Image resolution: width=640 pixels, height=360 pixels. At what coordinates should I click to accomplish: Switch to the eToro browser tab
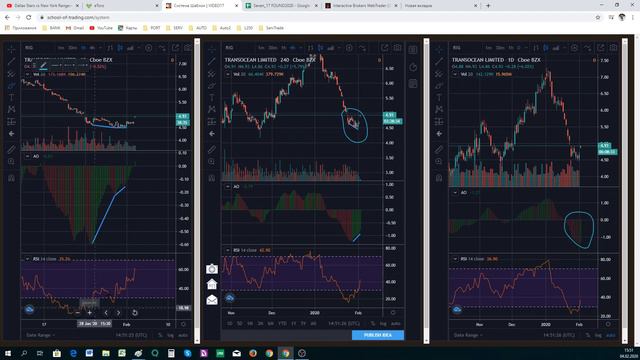tap(122, 6)
